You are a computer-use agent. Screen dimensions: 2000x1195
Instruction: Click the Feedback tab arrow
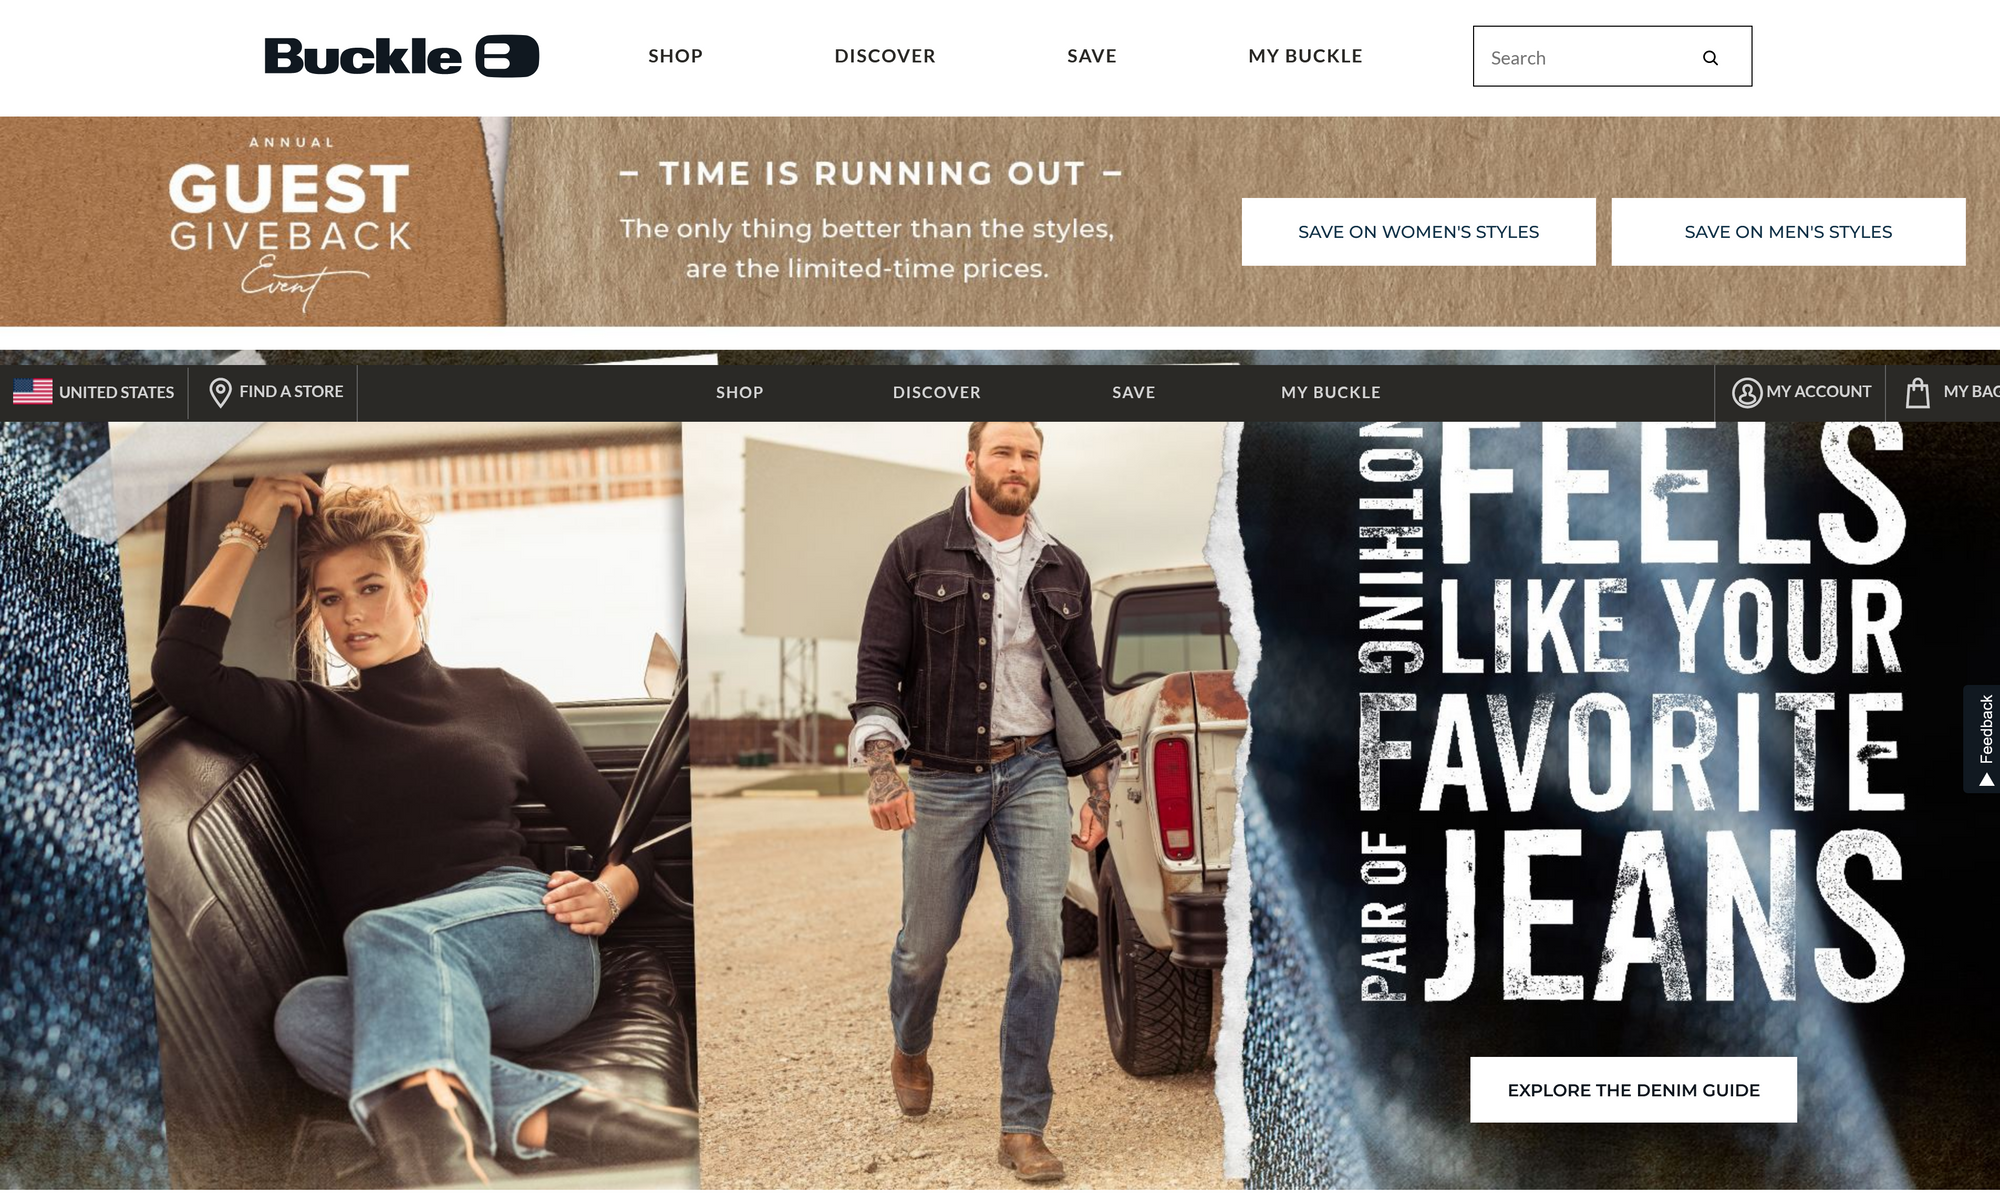coord(1986,779)
